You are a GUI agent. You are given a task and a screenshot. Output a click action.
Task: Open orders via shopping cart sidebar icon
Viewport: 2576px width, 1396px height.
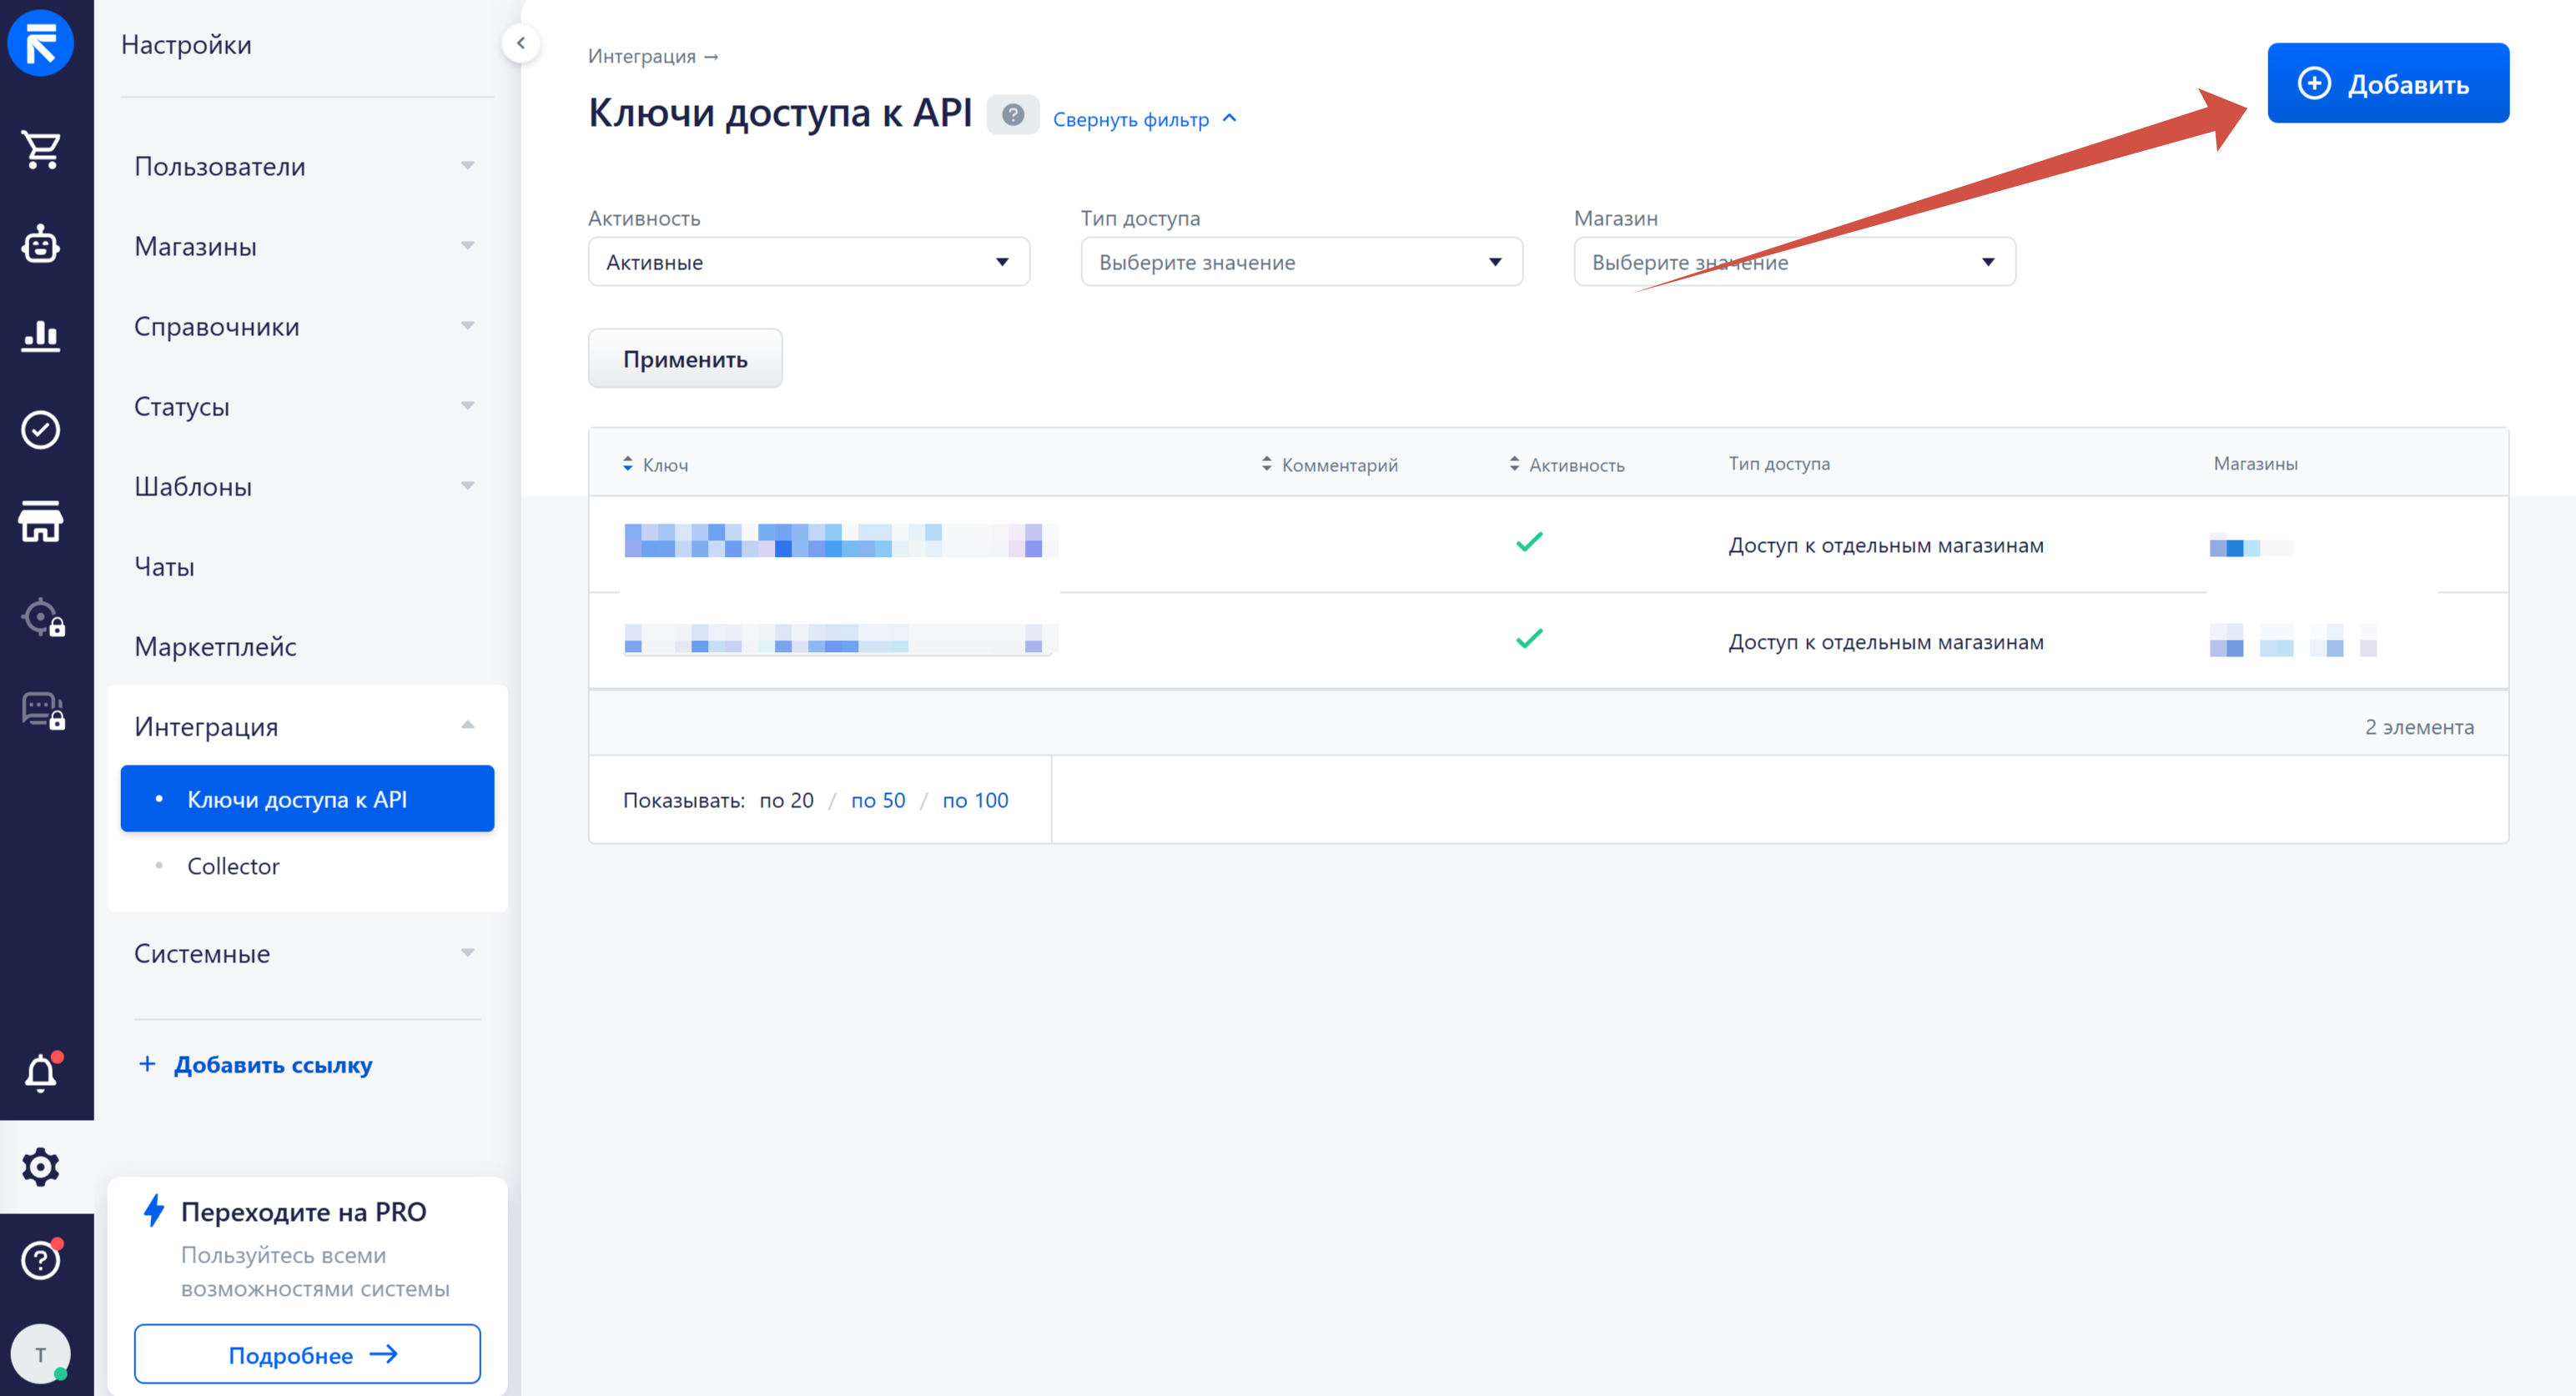pos(41,150)
